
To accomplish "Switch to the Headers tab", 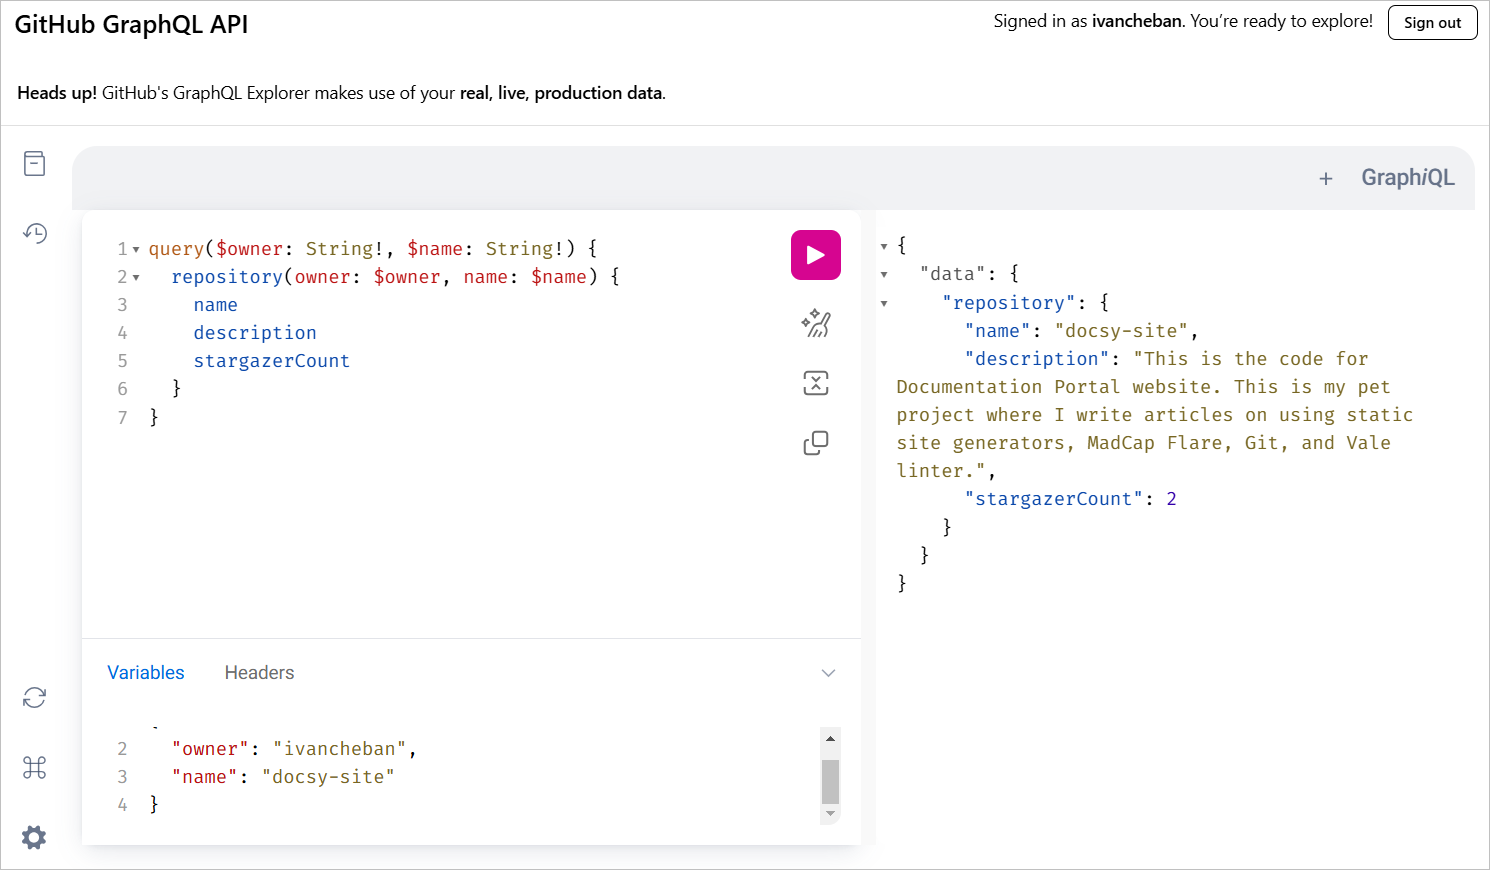I will pyautogui.click(x=259, y=673).
